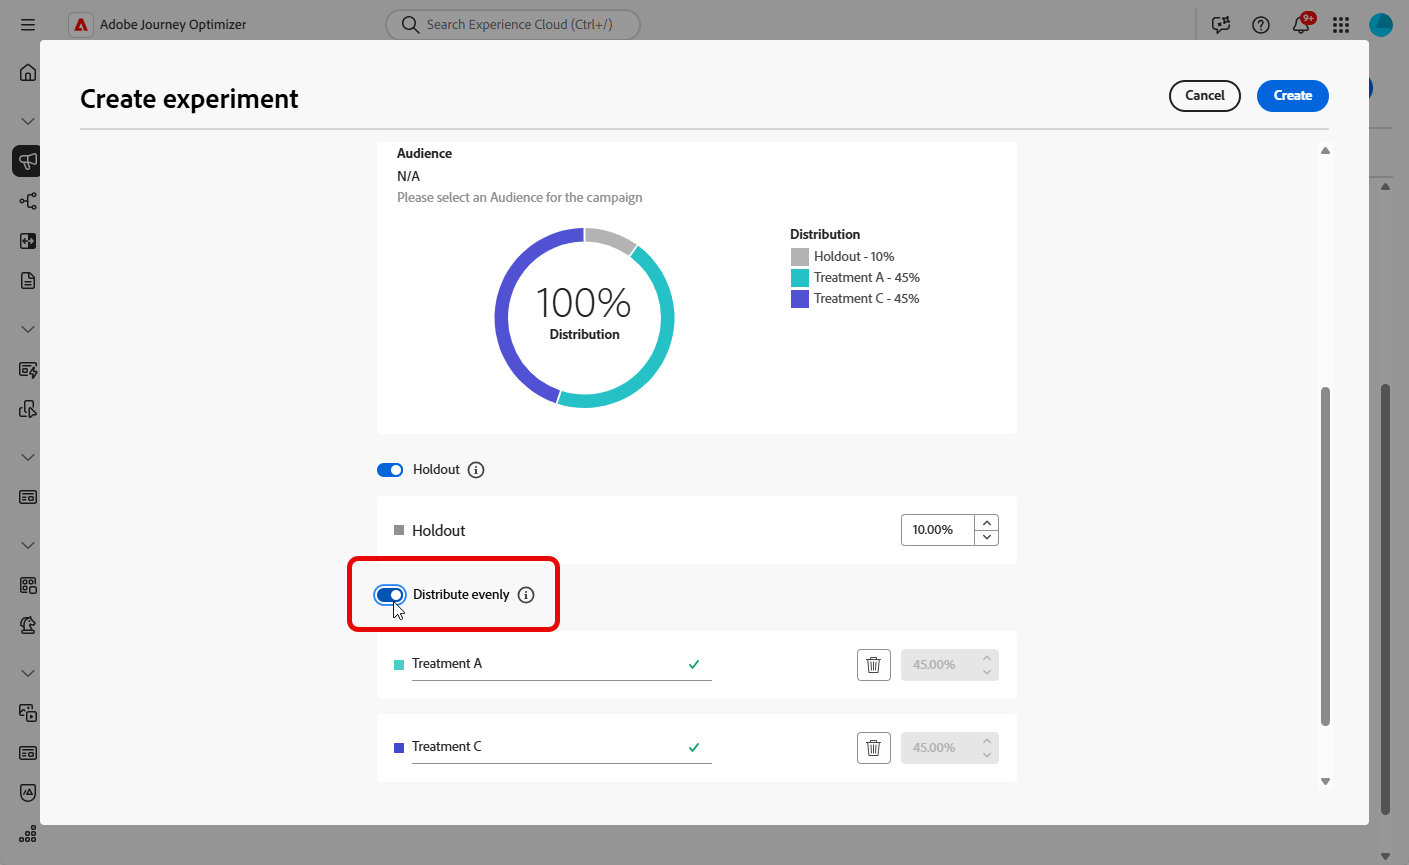Toggle the Holdout switch off
Screen dimensions: 1409x865
coord(390,470)
